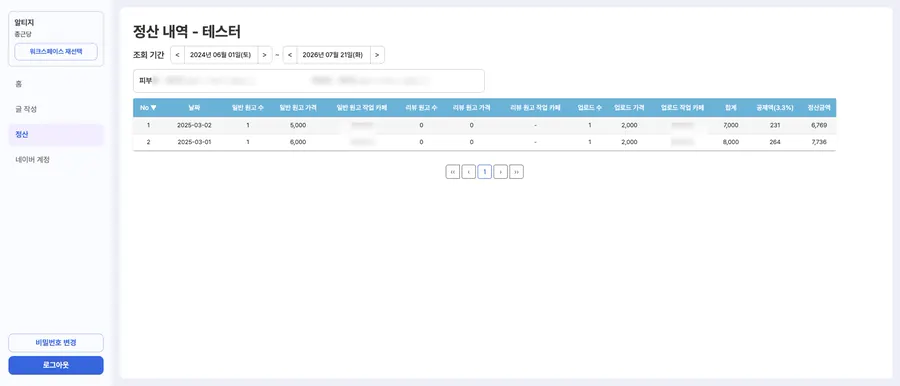Image resolution: width=900 pixels, height=386 pixels.
Task: Select 정산 in the sidebar
Action: pos(56,134)
